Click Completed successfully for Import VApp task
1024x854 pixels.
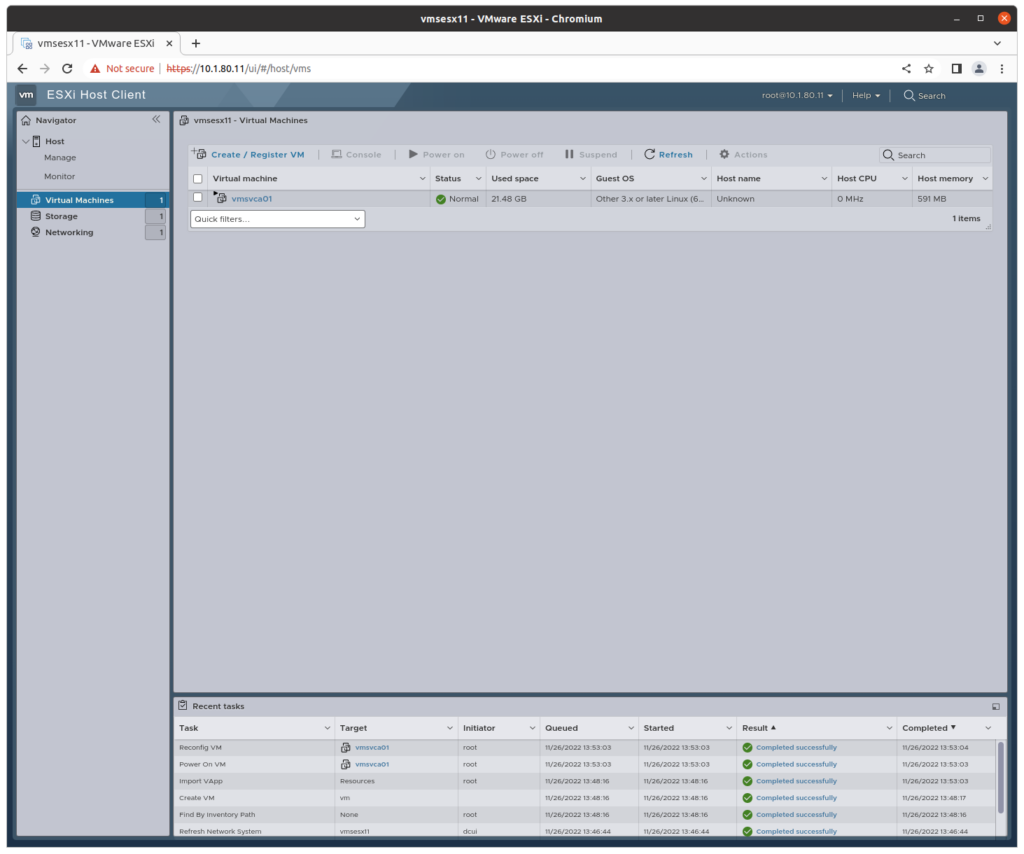tap(796, 782)
